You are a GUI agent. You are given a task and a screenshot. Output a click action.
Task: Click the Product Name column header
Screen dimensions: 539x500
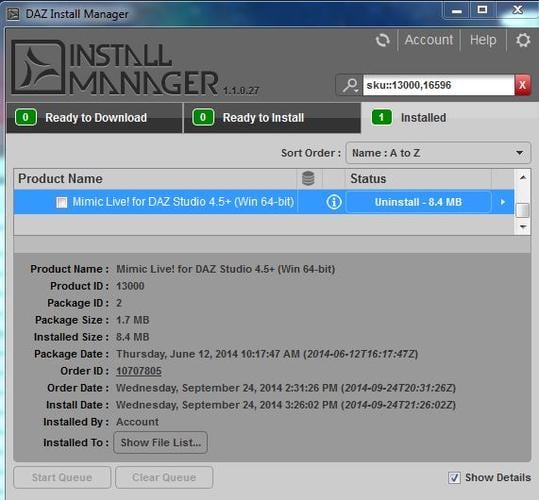(x=155, y=179)
